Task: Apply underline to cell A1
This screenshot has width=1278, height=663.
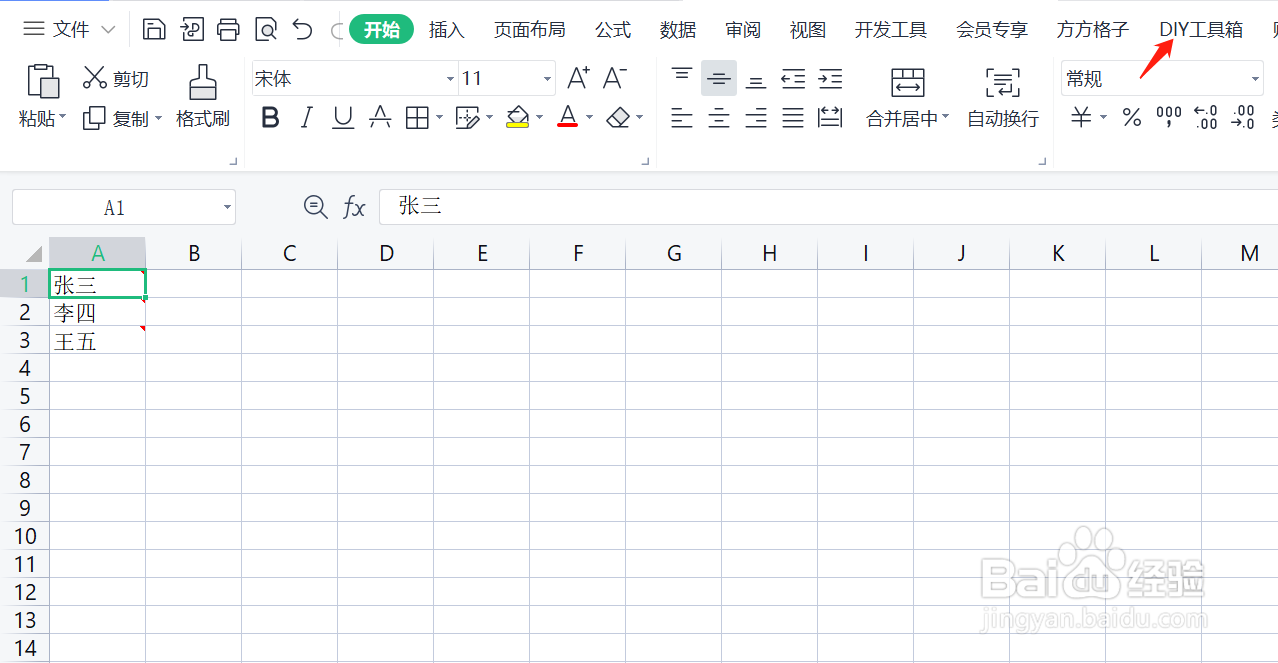Action: (342, 117)
